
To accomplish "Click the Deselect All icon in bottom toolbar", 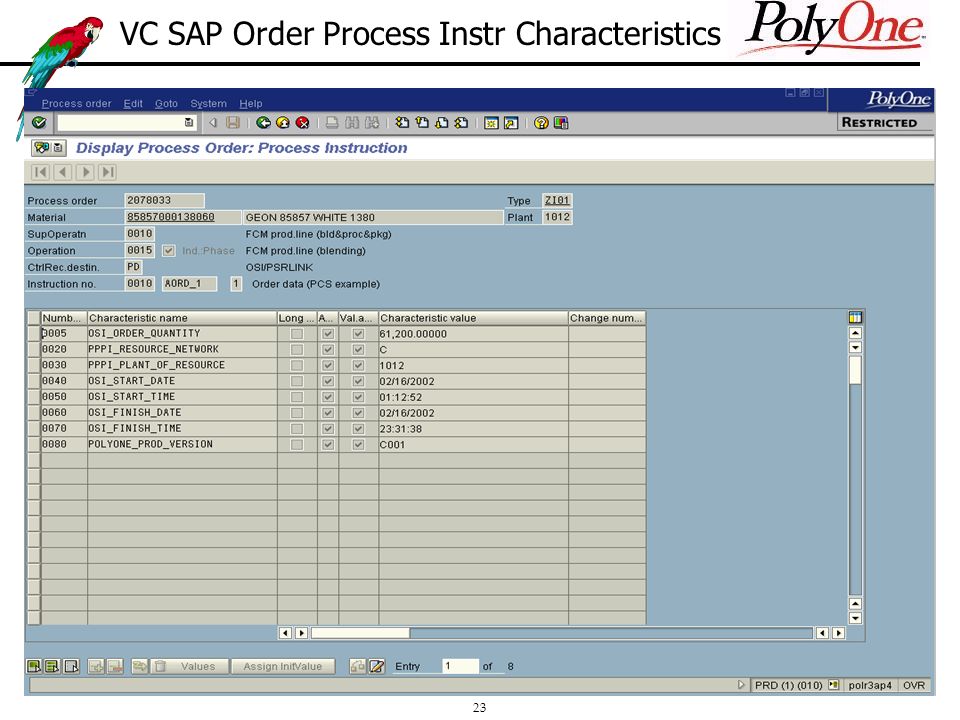I will pyautogui.click(x=72, y=666).
